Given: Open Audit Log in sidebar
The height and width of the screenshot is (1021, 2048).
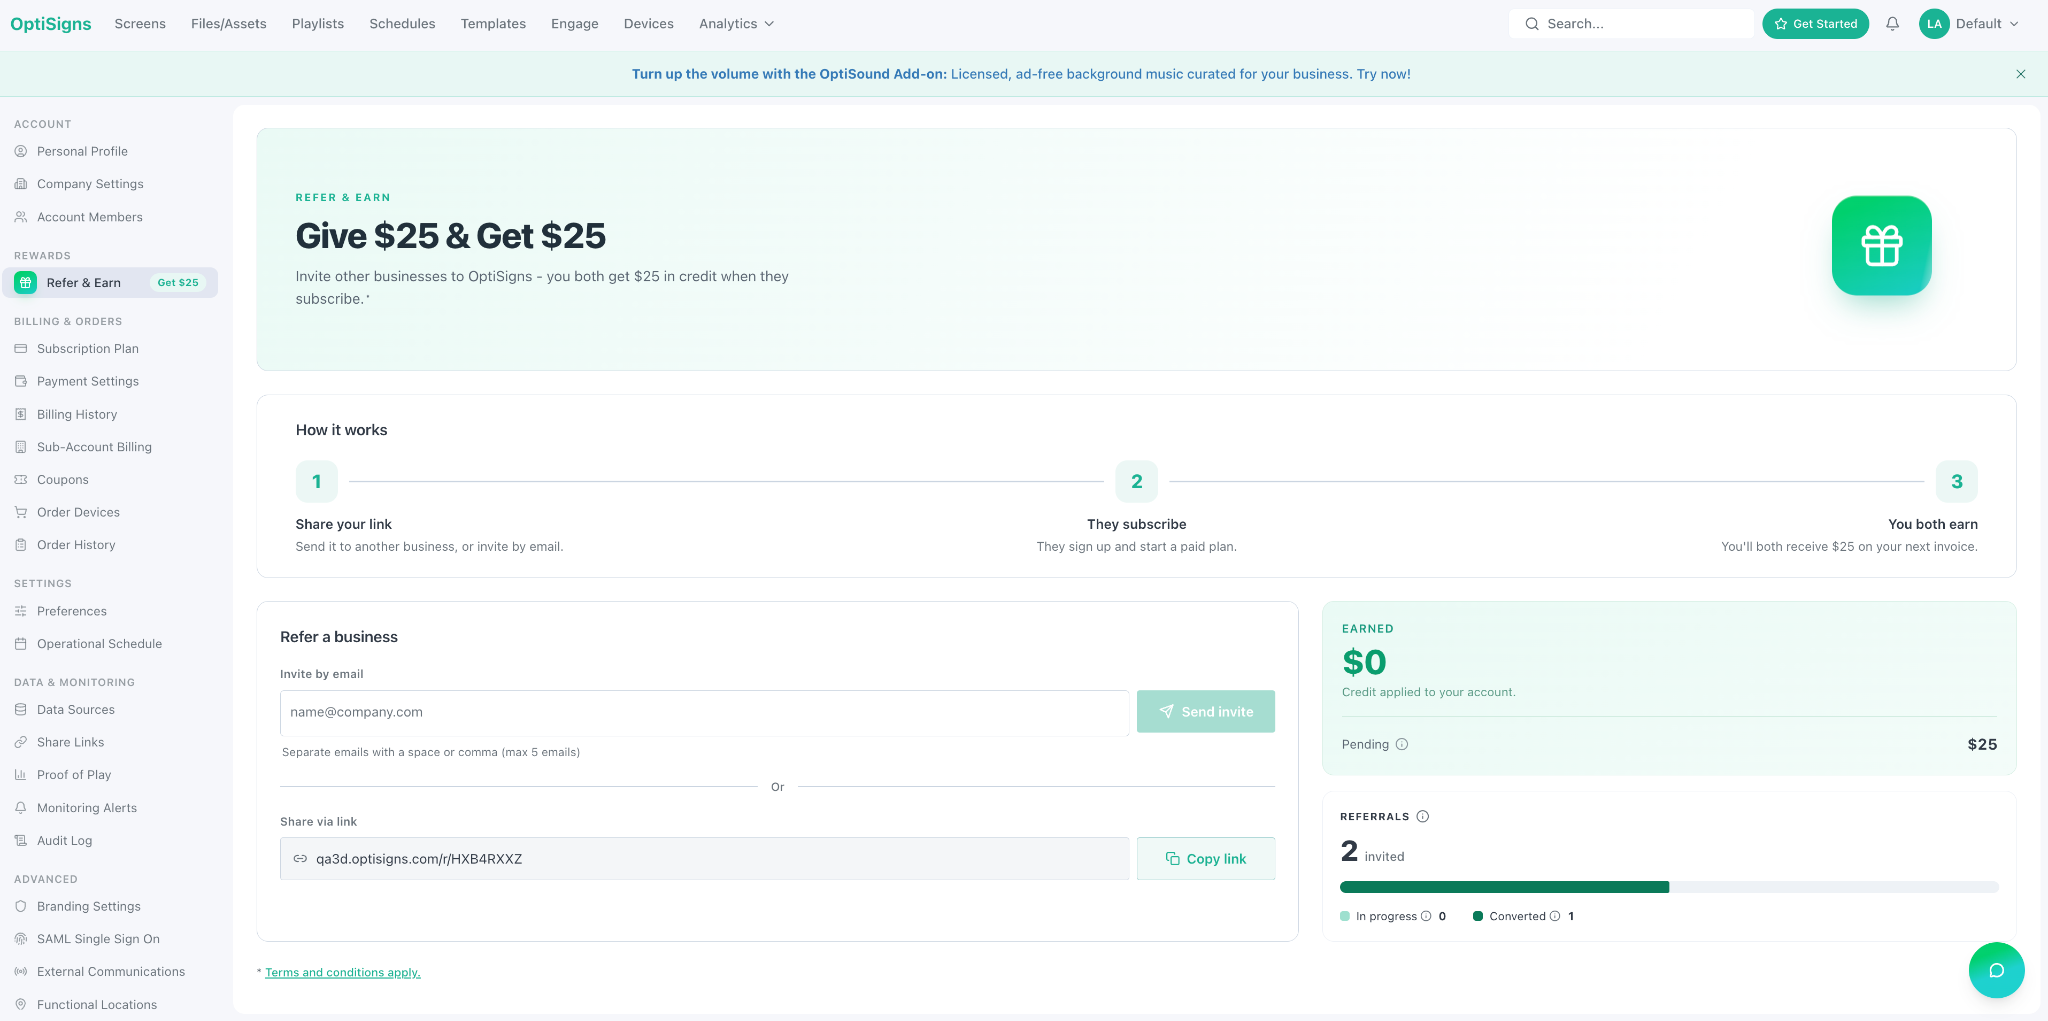Looking at the screenshot, I should [x=64, y=841].
